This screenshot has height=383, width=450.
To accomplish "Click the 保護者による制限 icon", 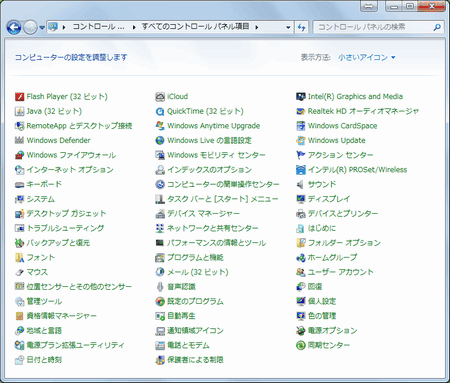I will tap(160, 360).
